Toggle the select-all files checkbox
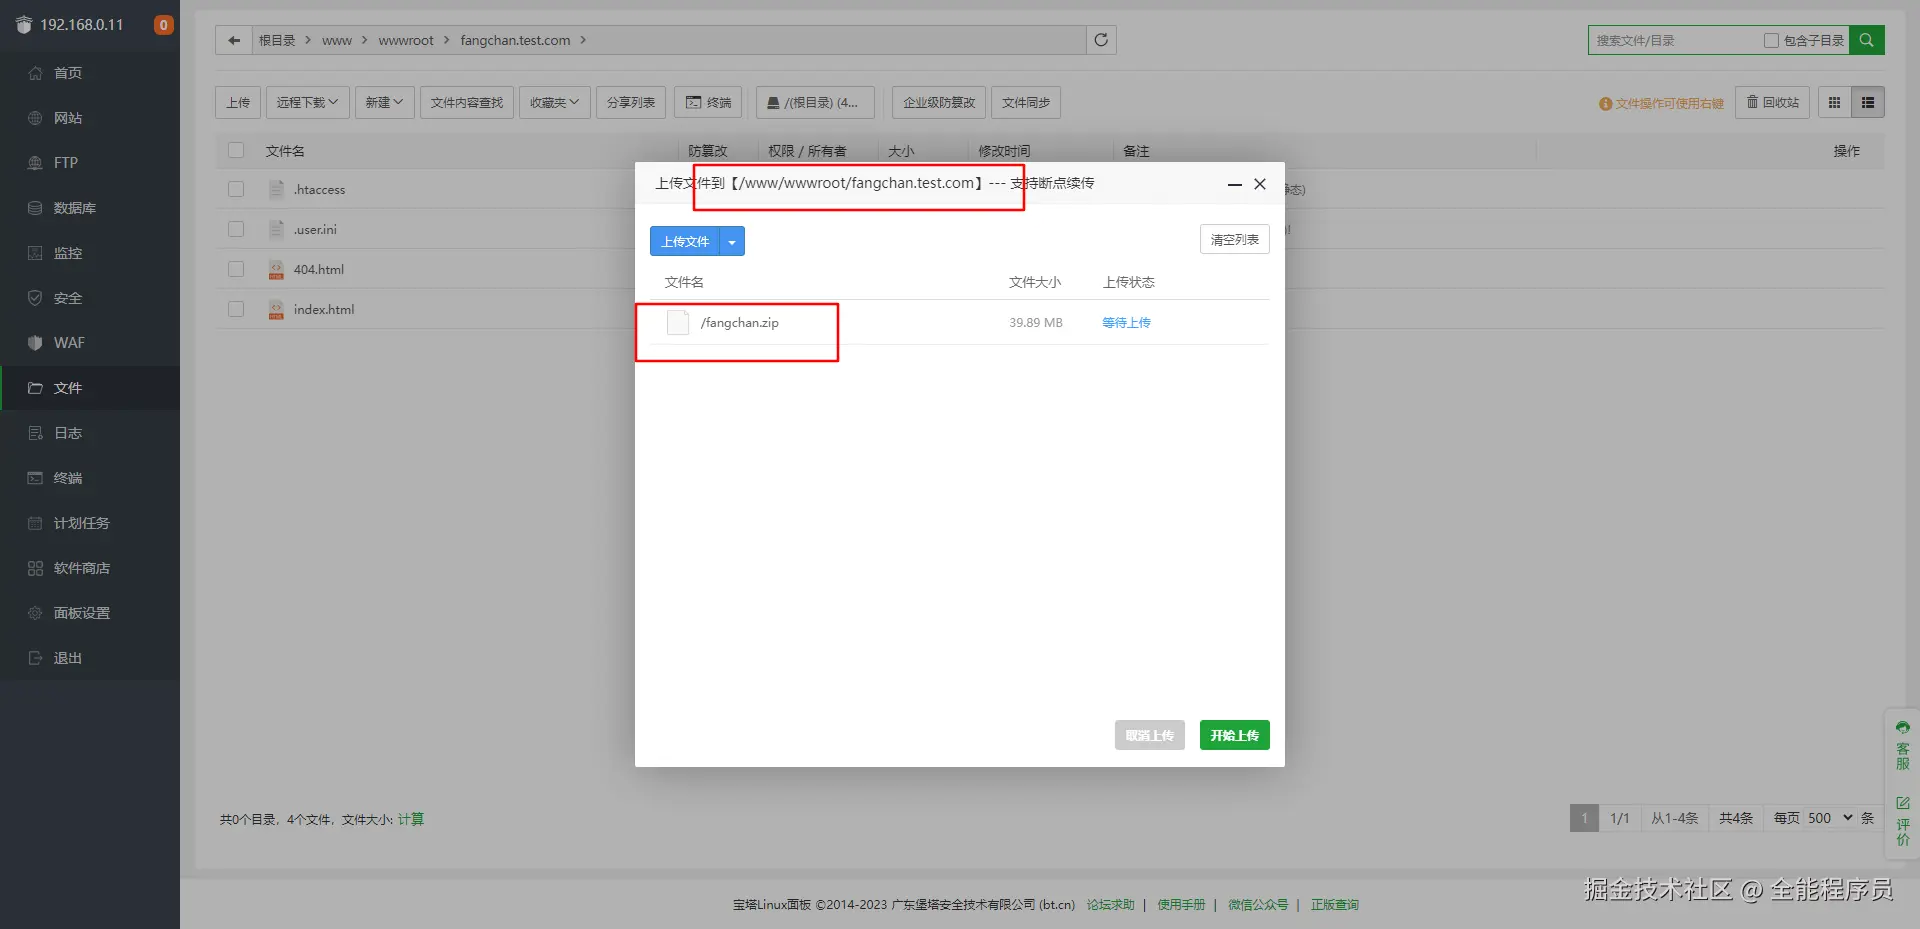Viewport: 1920px width, 929px height. [x=236, y=150]
